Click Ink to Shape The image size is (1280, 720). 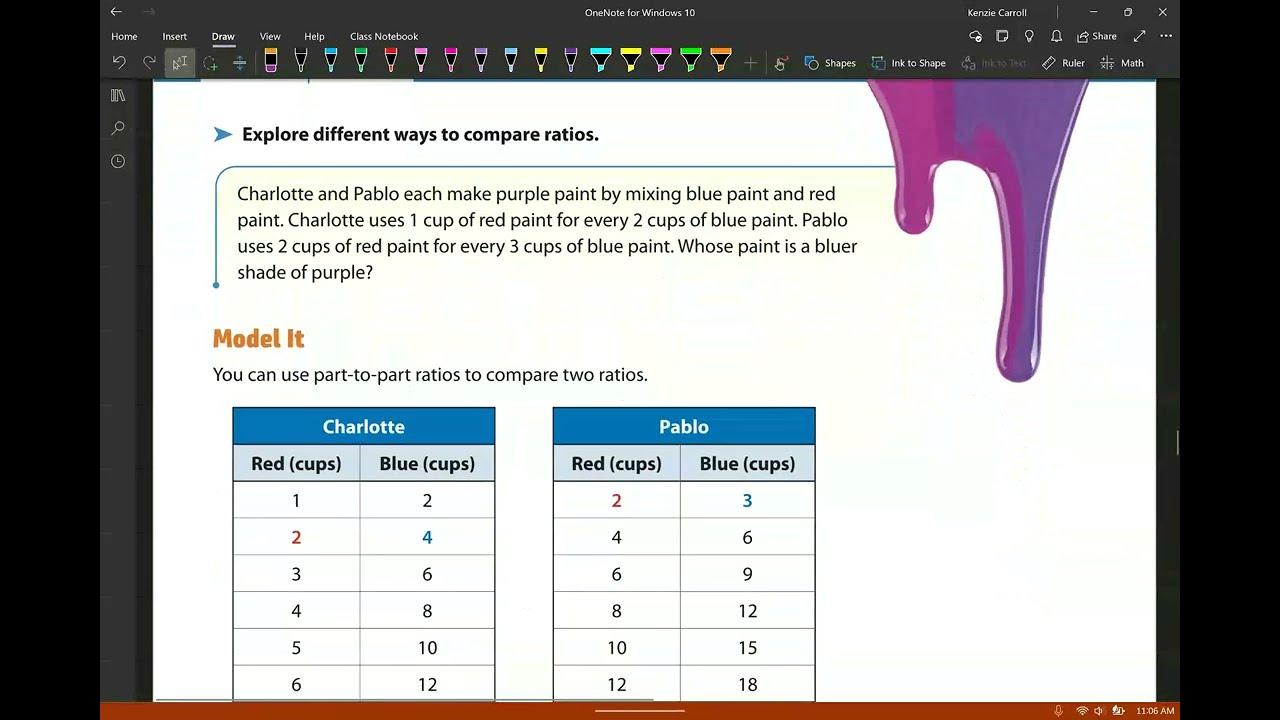908,63
